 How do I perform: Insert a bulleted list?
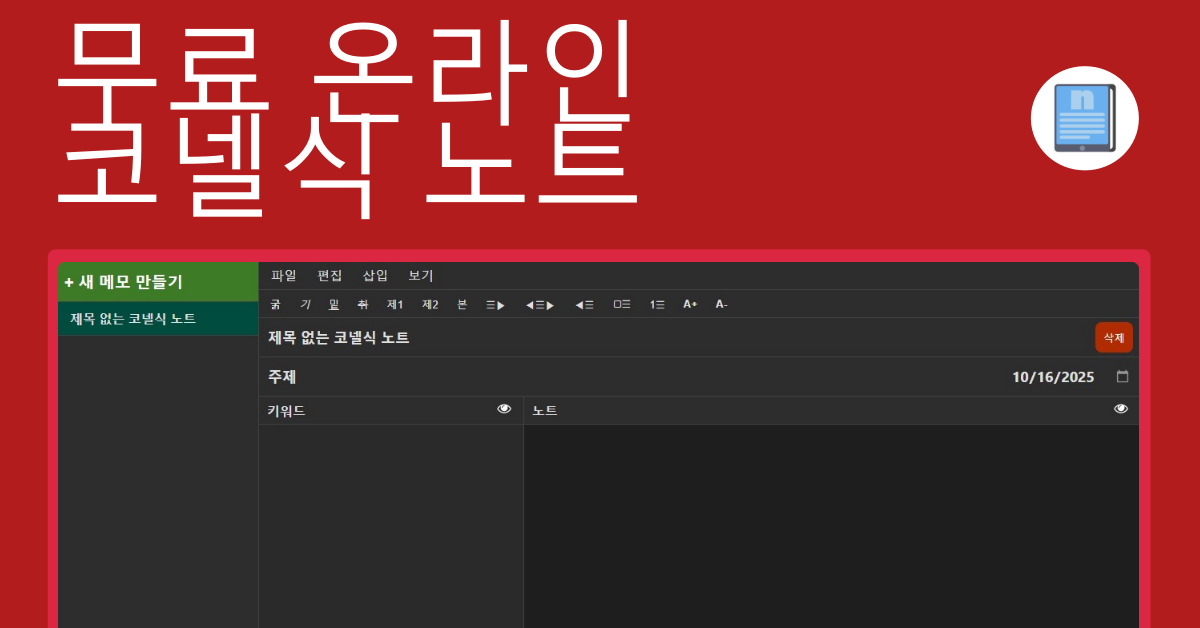[x=622, y=304]
